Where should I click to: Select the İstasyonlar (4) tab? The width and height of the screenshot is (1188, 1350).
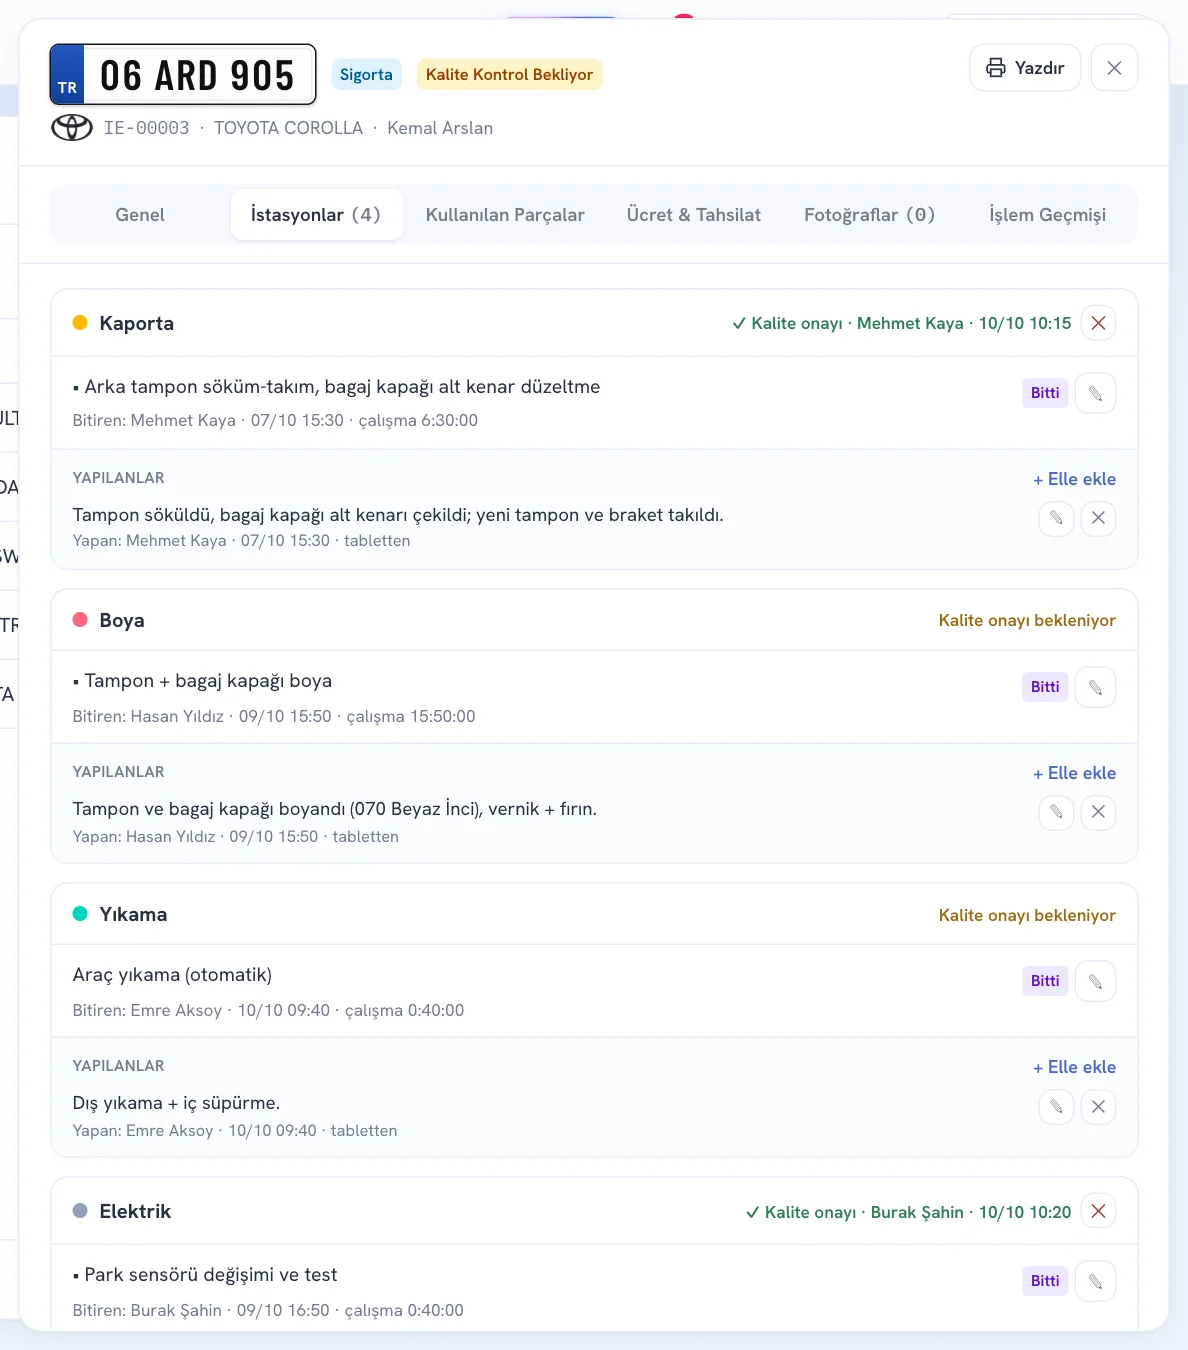316,215
